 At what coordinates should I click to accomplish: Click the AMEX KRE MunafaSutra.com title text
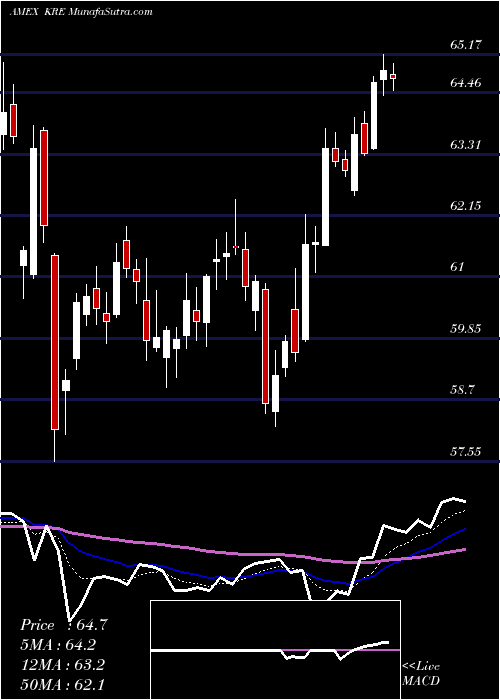[x=81, y=11]
